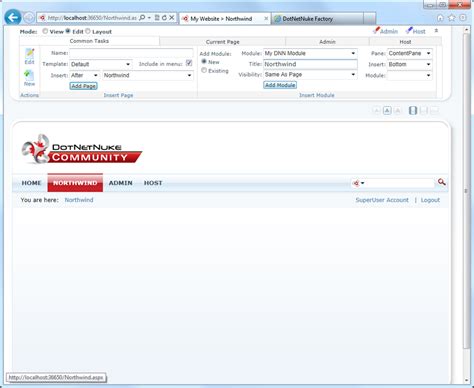Go back with the browser back arrow

pos(13,18)
